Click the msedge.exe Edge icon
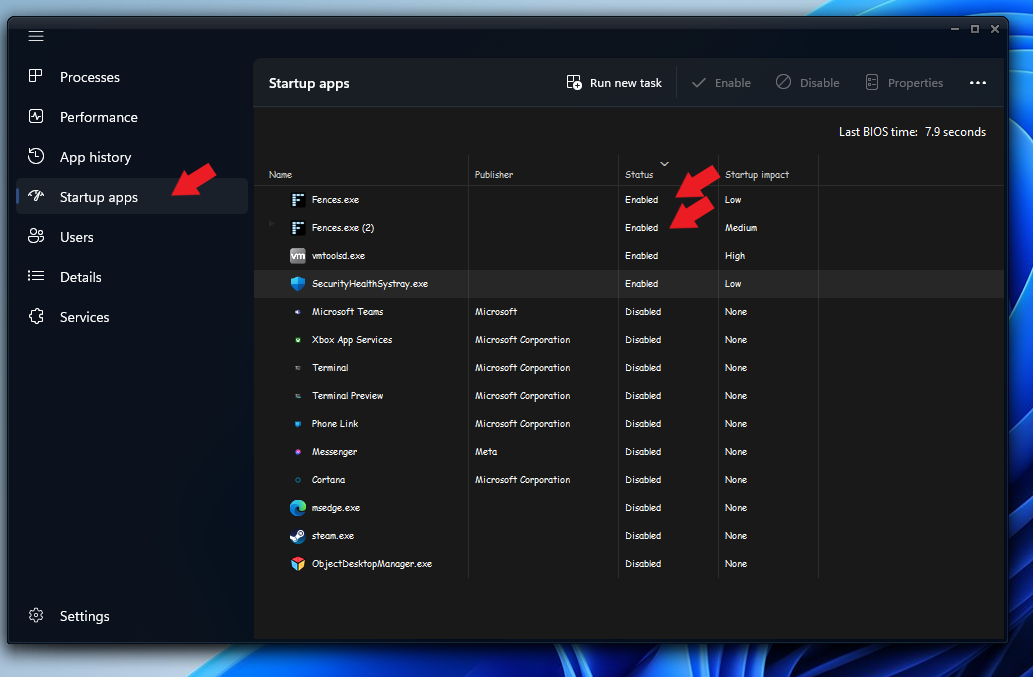The width and height of the screenshot is (1033, 677). click(298, 508)
